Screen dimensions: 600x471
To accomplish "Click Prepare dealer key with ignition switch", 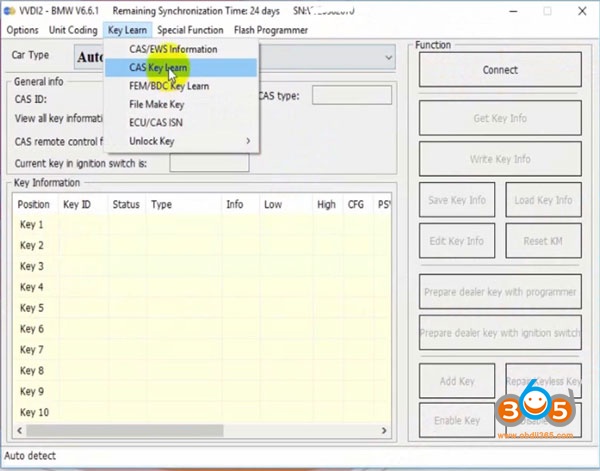I will tap(500, 333).
